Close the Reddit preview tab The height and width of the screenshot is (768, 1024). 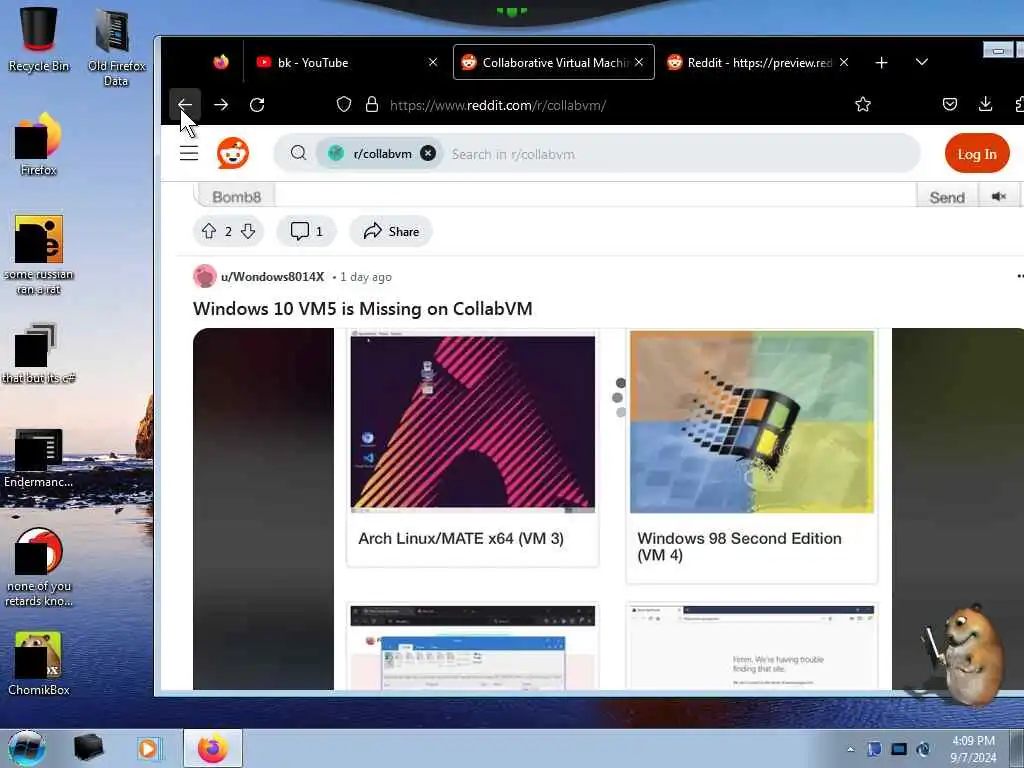(844, 62)
